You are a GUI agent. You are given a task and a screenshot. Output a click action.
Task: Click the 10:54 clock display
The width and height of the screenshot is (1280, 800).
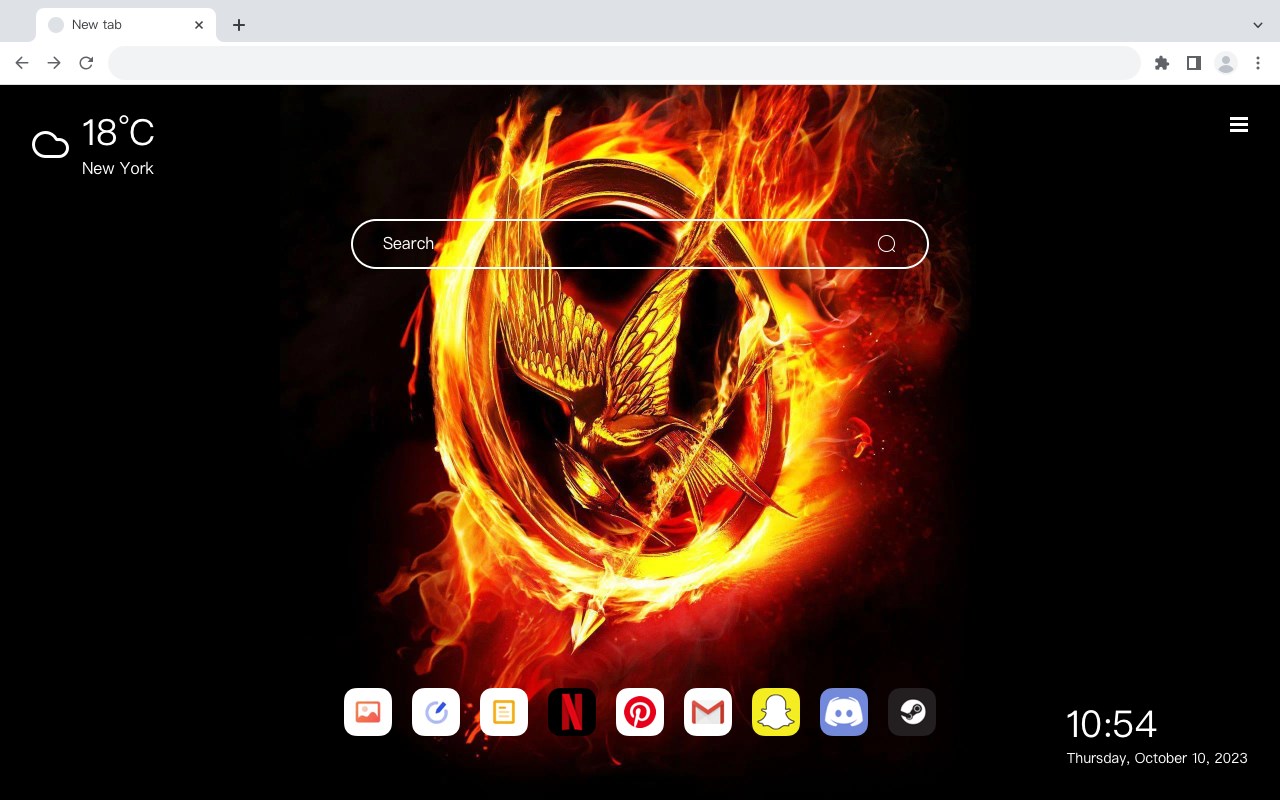click(x=1111, y=724)
